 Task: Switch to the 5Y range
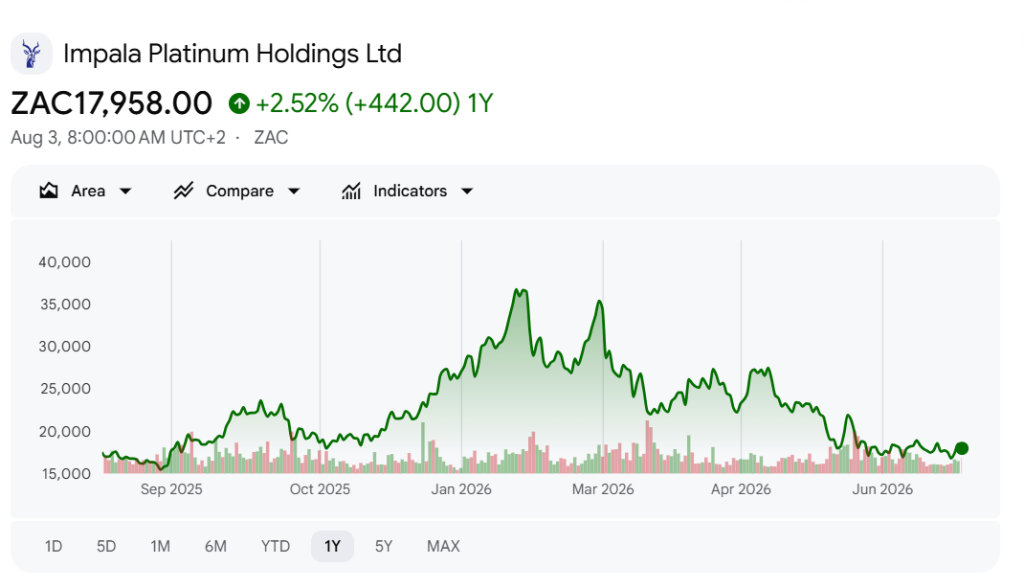pos(384,546)
